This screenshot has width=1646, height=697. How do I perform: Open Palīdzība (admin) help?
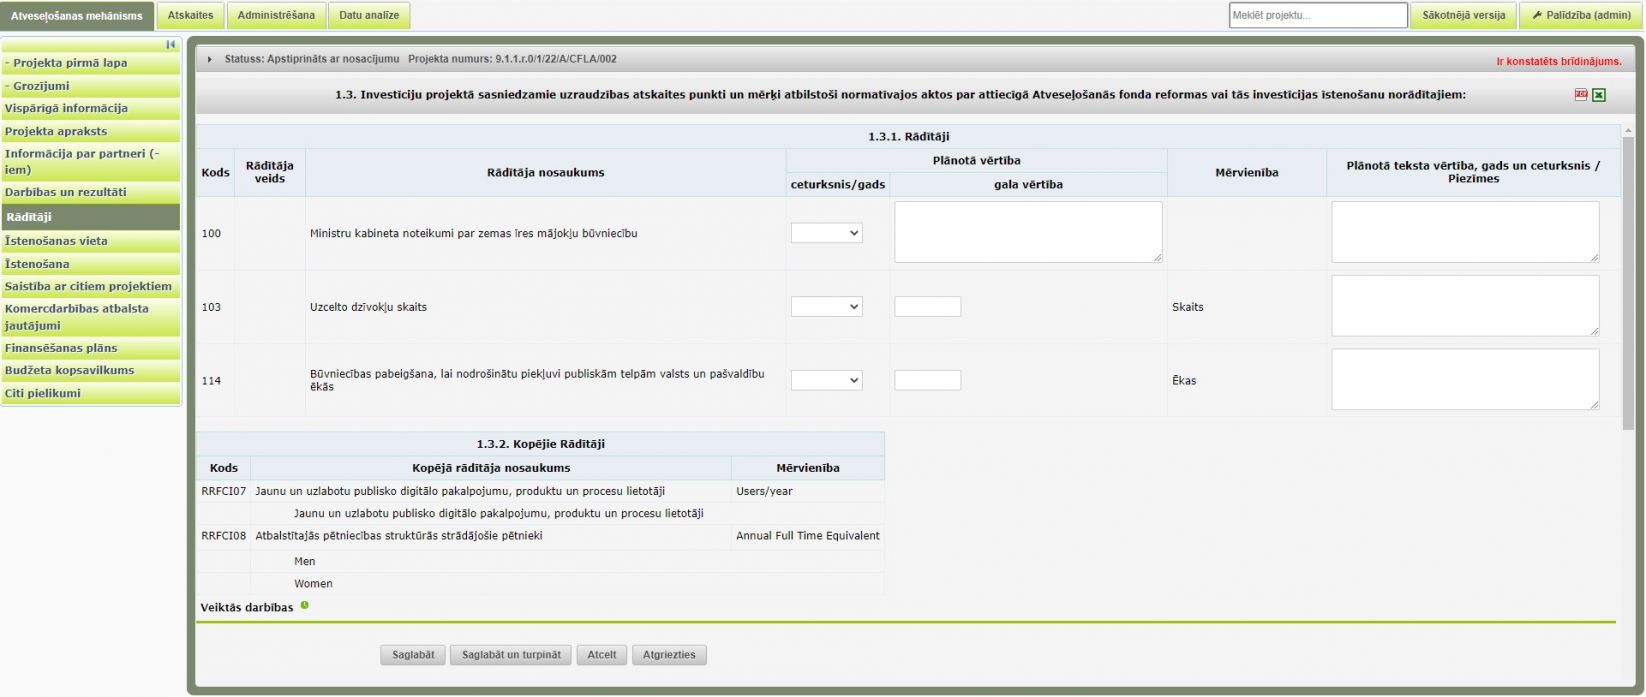(x=1580, y=15)
